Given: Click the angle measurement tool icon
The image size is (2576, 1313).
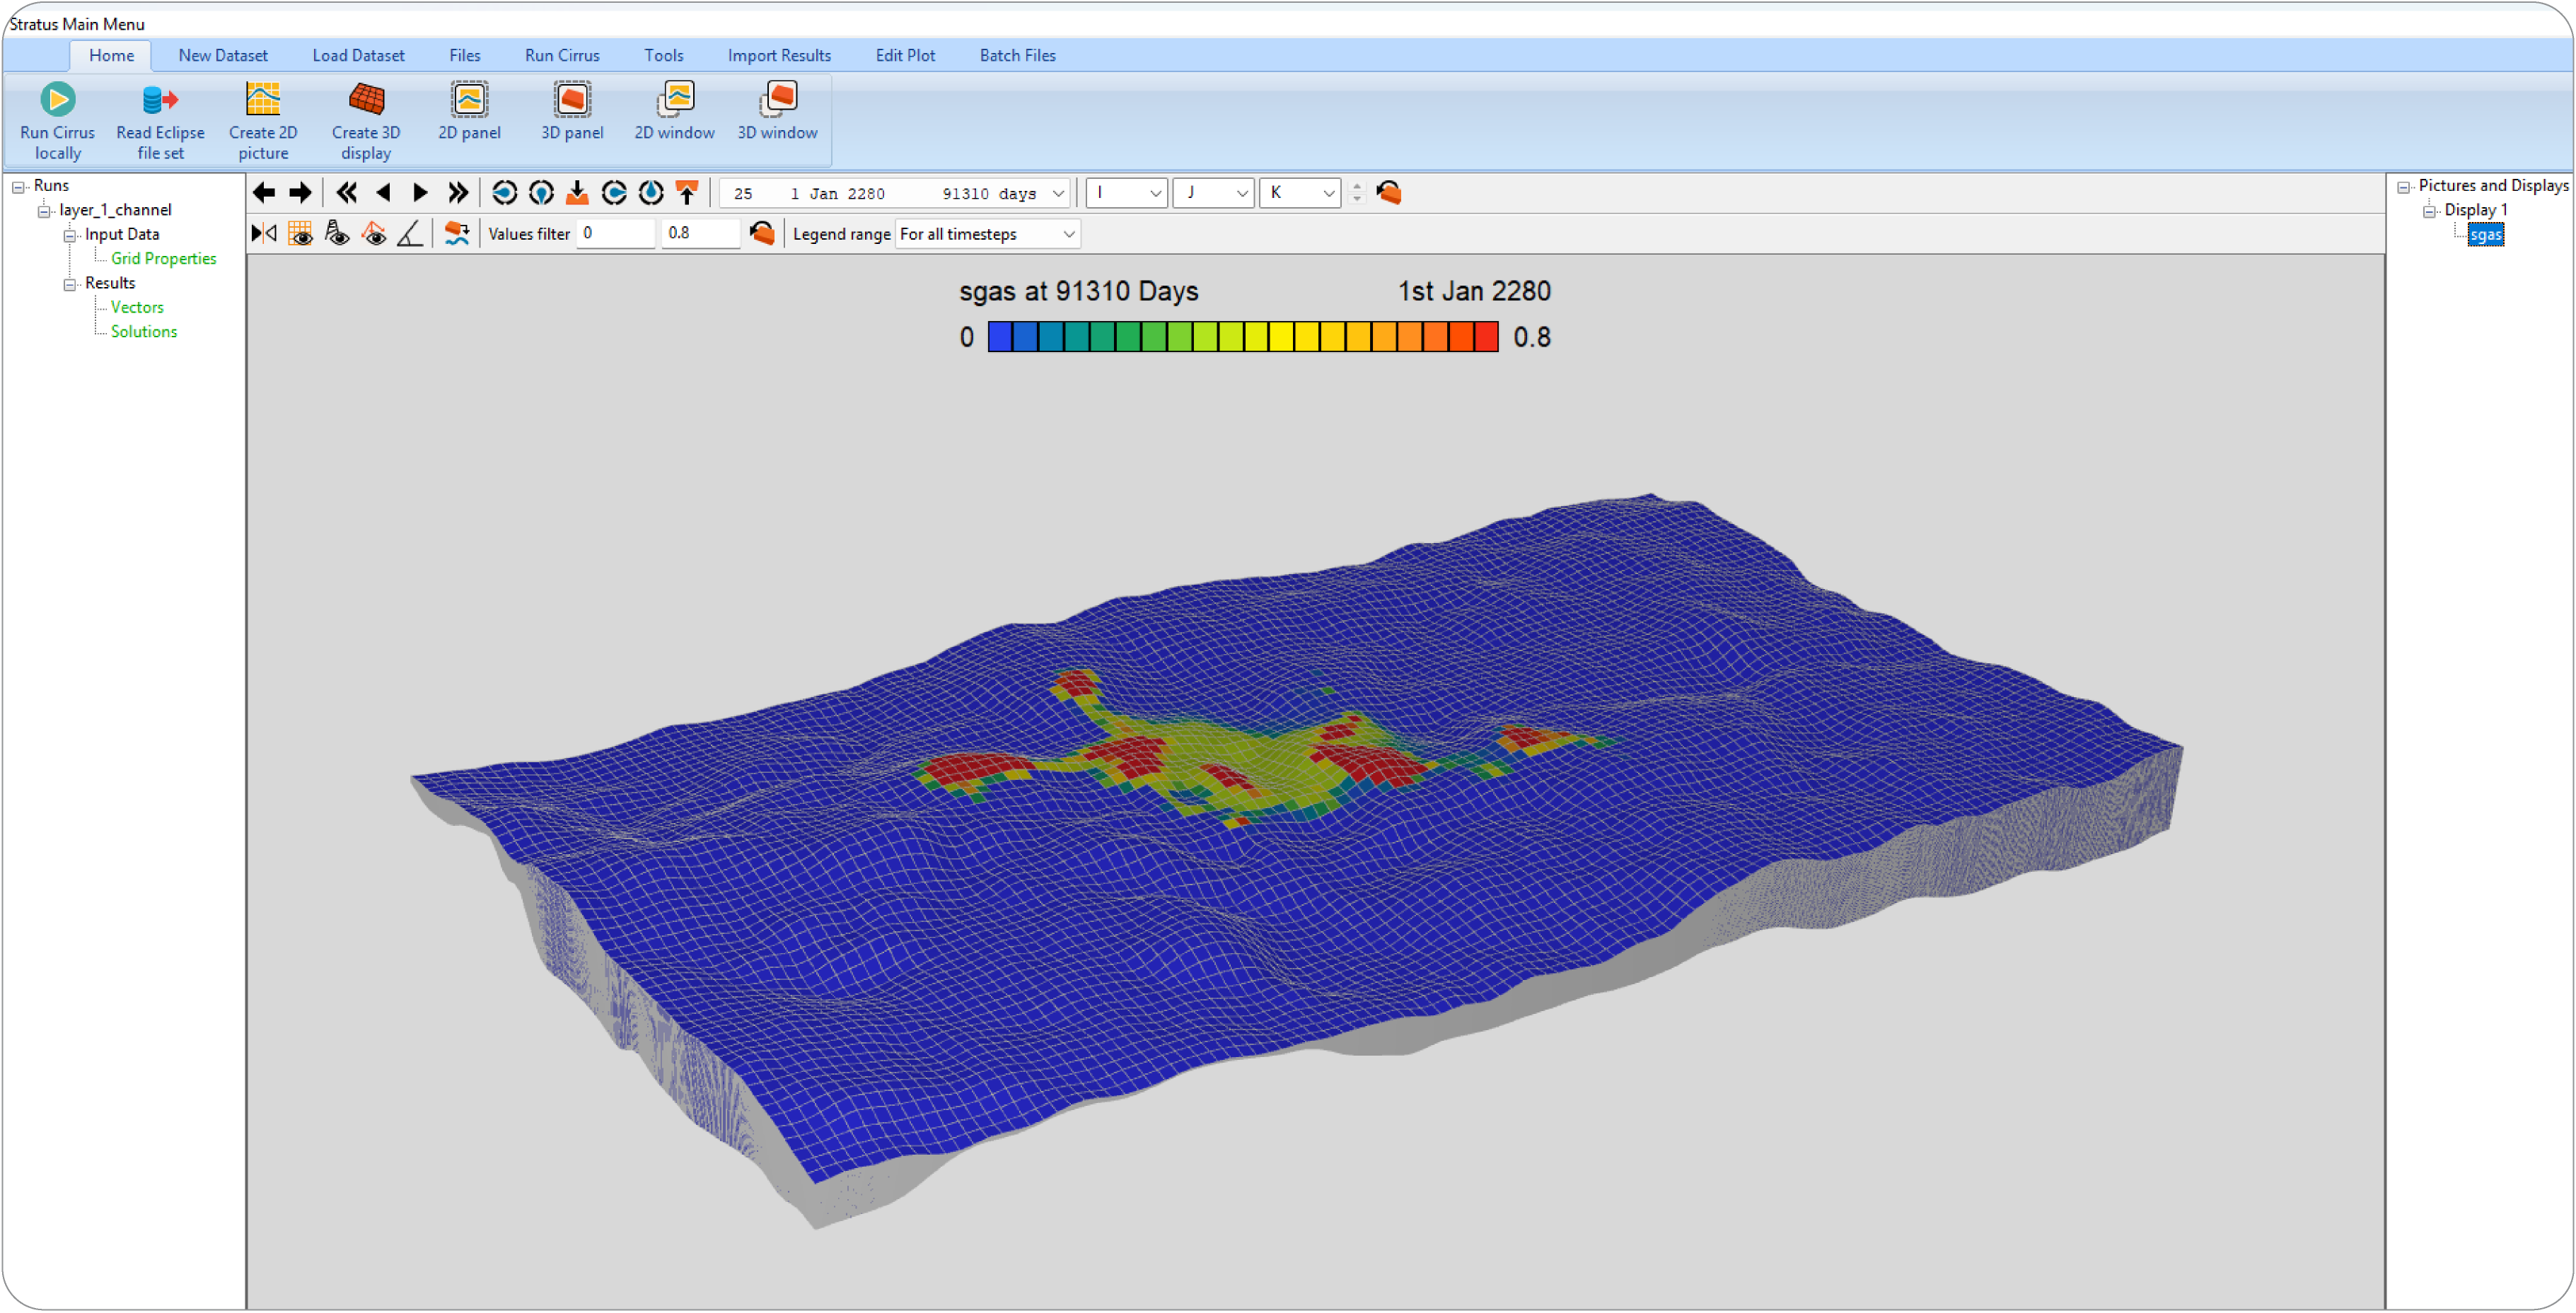Looking at the screenshot, I should point(410,234).
